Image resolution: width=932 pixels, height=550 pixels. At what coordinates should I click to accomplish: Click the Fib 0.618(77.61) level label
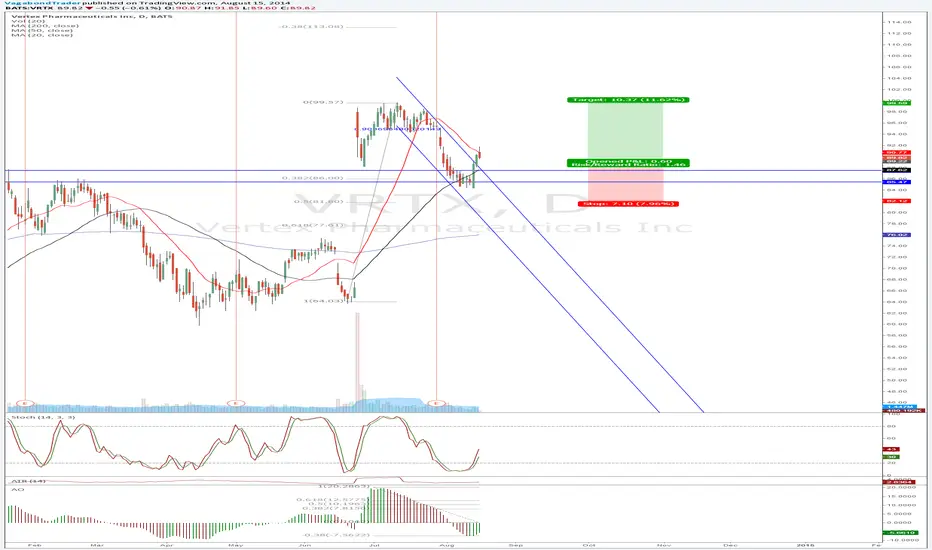tap(313, 225)
